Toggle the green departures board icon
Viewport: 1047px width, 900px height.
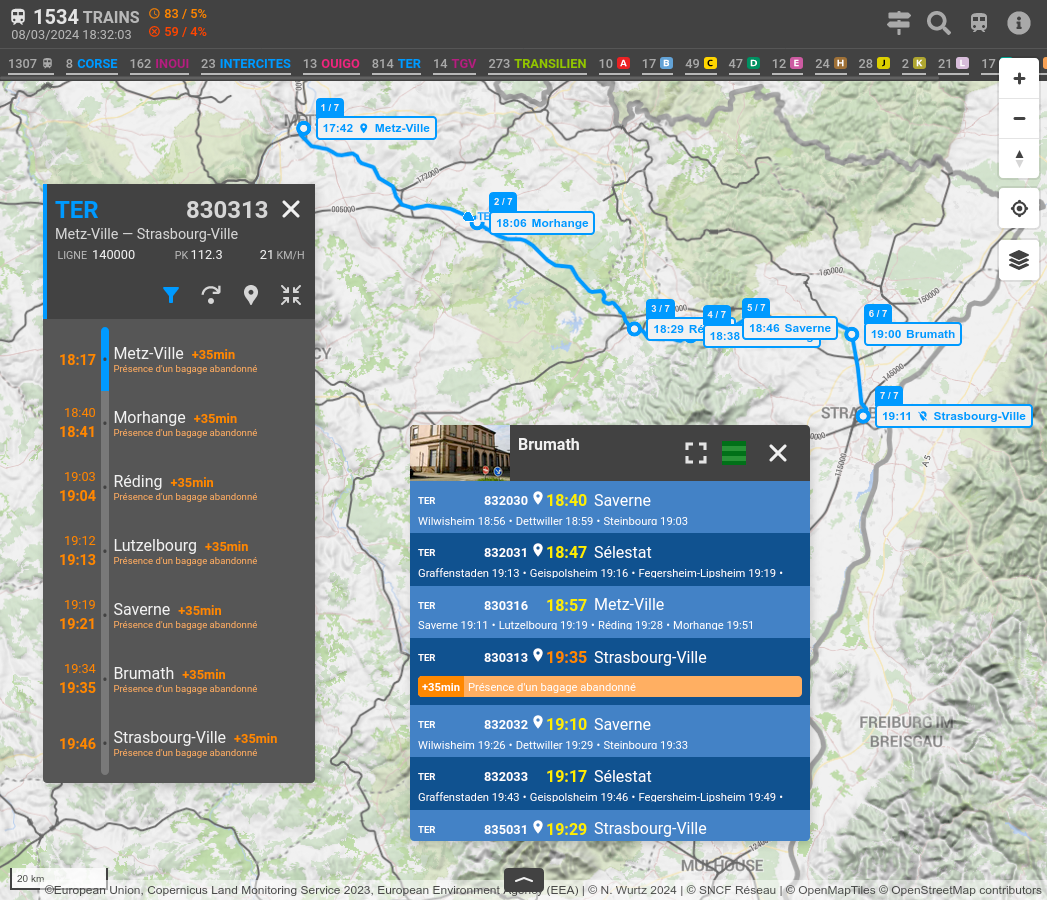click(734, 453)
